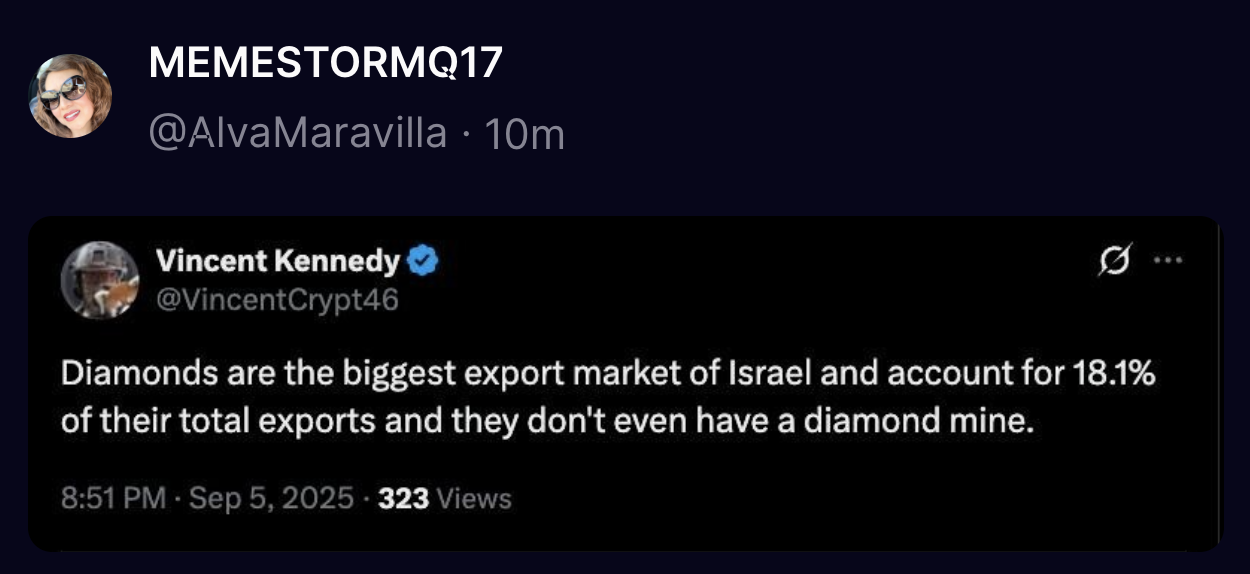Viewport: 1250px width, 574px height.
Task: Click Vincent Kennedy's small avatar
Action: (100, 279)
